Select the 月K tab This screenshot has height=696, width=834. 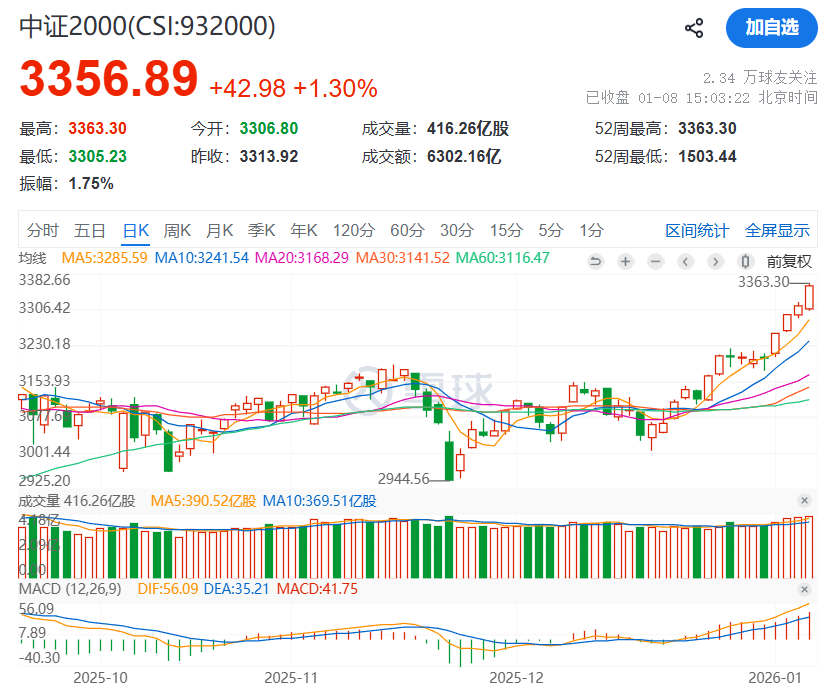click(220, 231)
